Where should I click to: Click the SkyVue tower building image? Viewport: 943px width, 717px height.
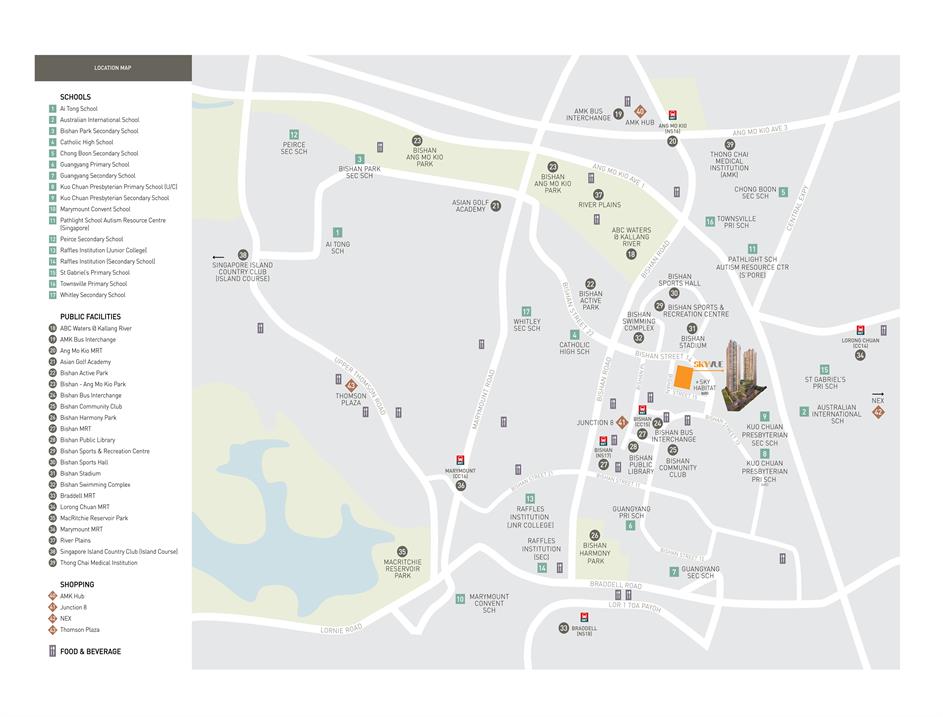(742, 375)
